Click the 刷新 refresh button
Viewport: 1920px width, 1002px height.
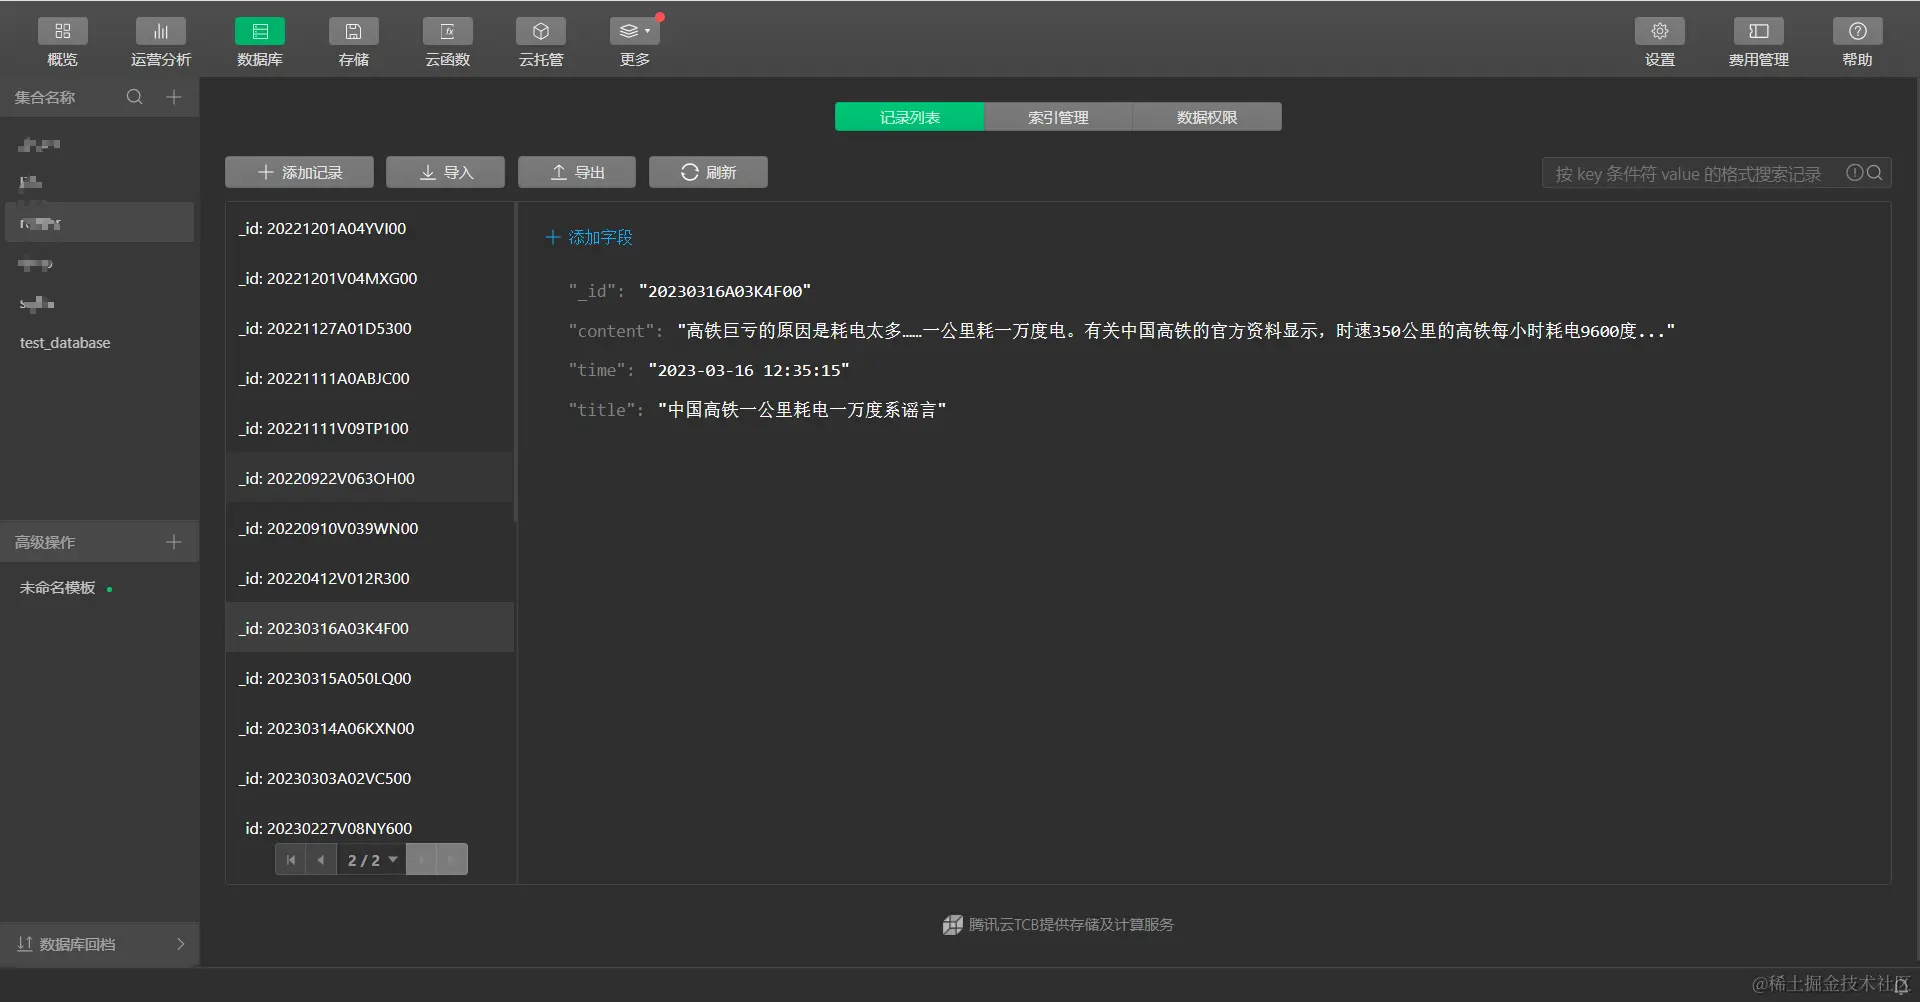[708, 172]
